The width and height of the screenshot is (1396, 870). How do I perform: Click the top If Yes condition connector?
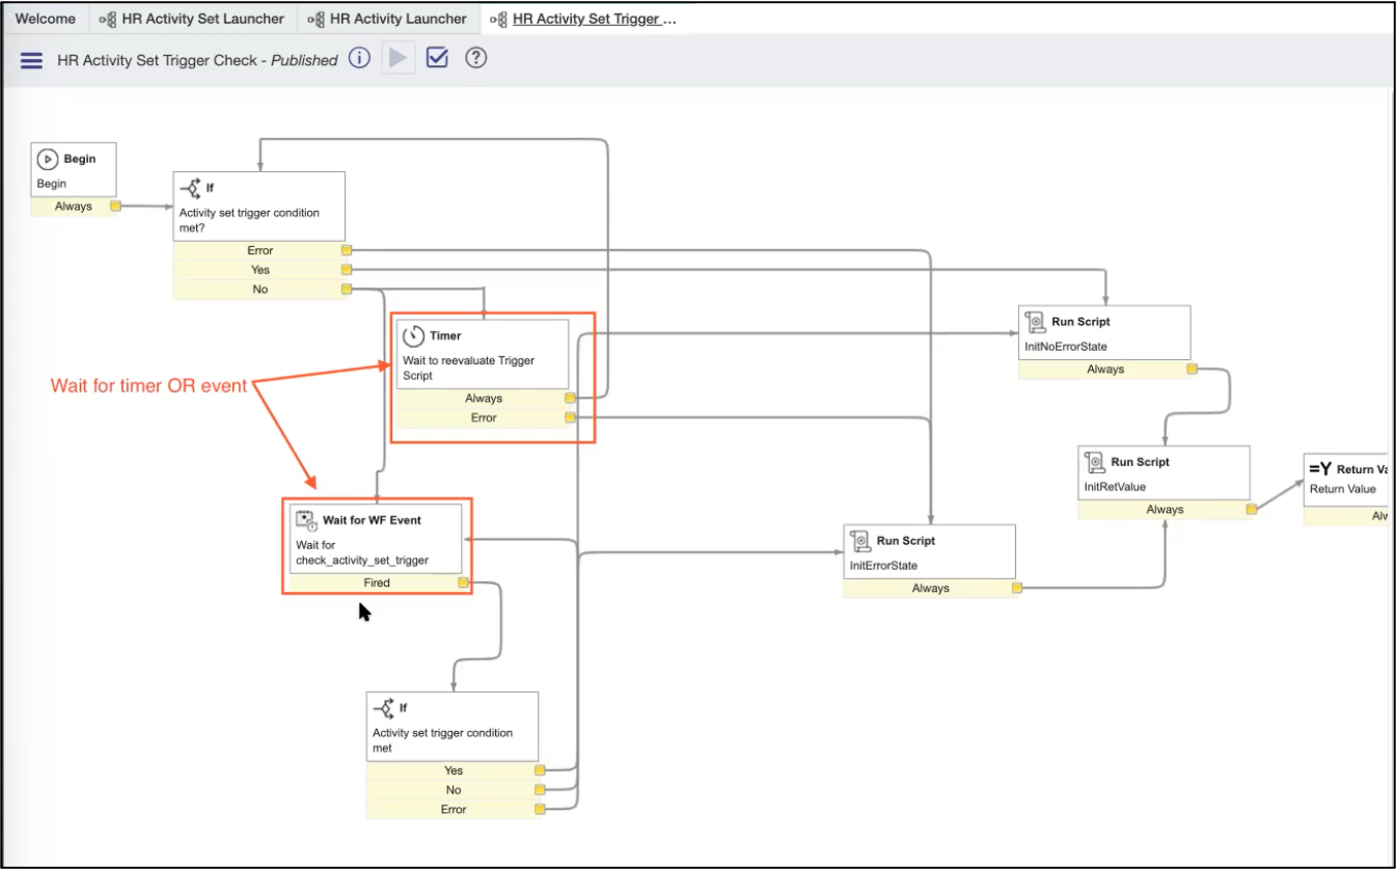[x=347, y=270]
